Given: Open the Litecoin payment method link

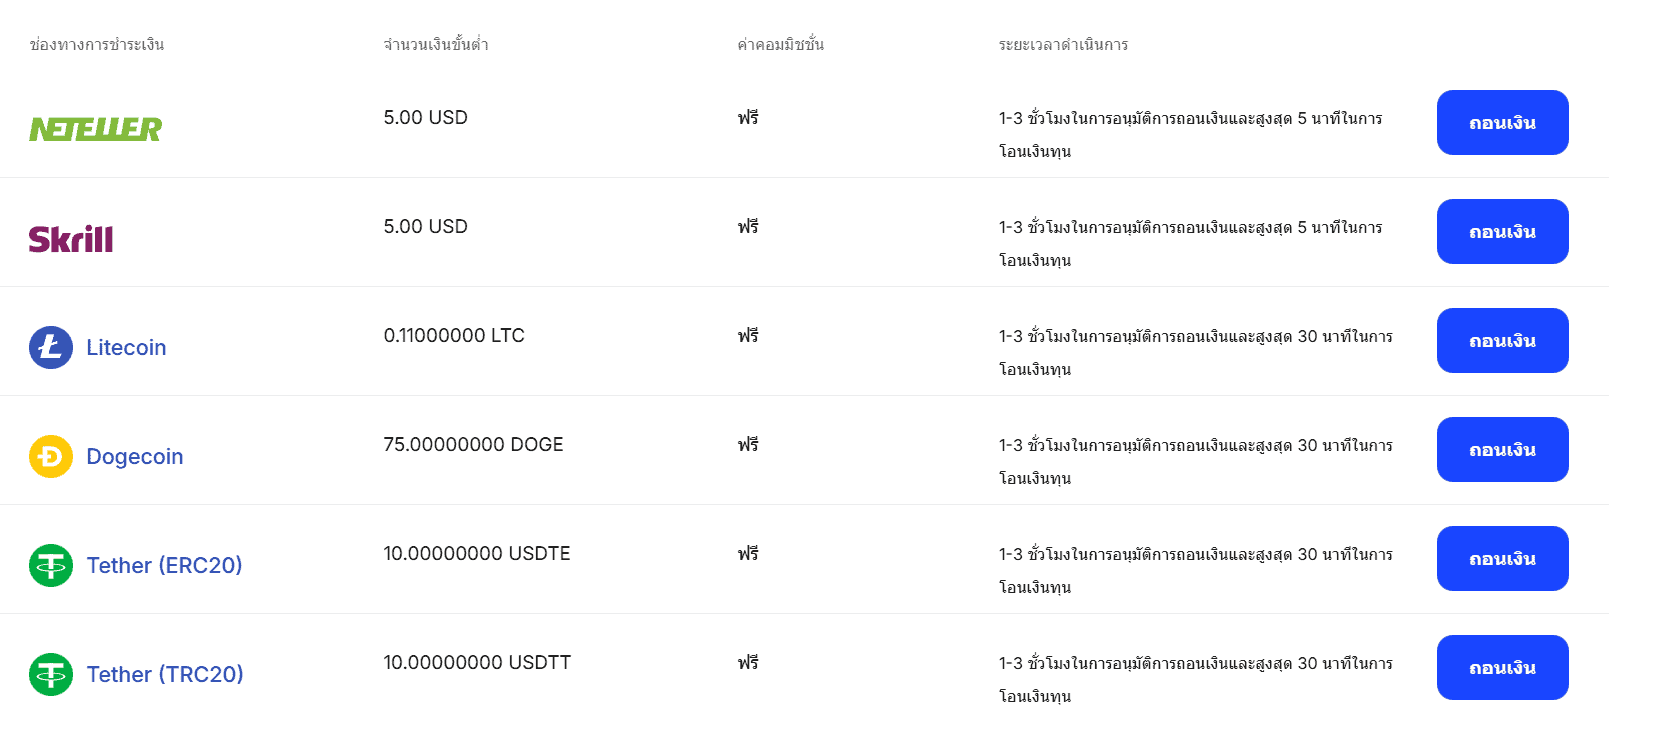Looking at the screenshot, I should (126, 347).
